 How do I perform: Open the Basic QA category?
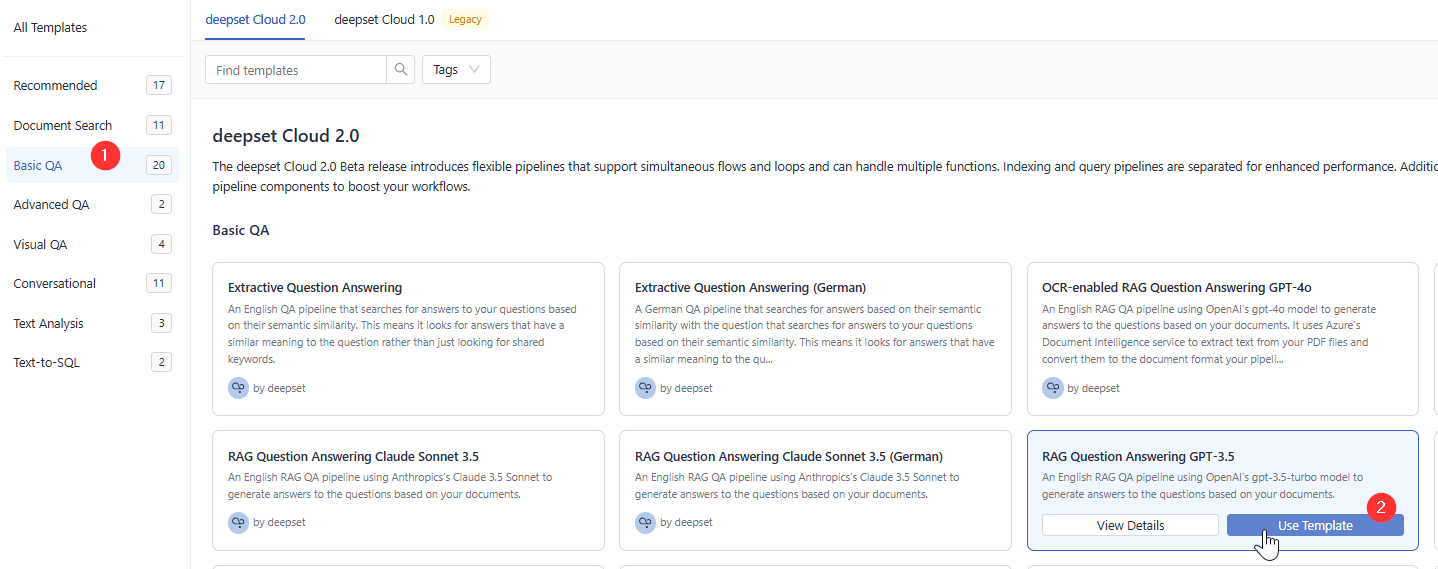coord(38,165)
